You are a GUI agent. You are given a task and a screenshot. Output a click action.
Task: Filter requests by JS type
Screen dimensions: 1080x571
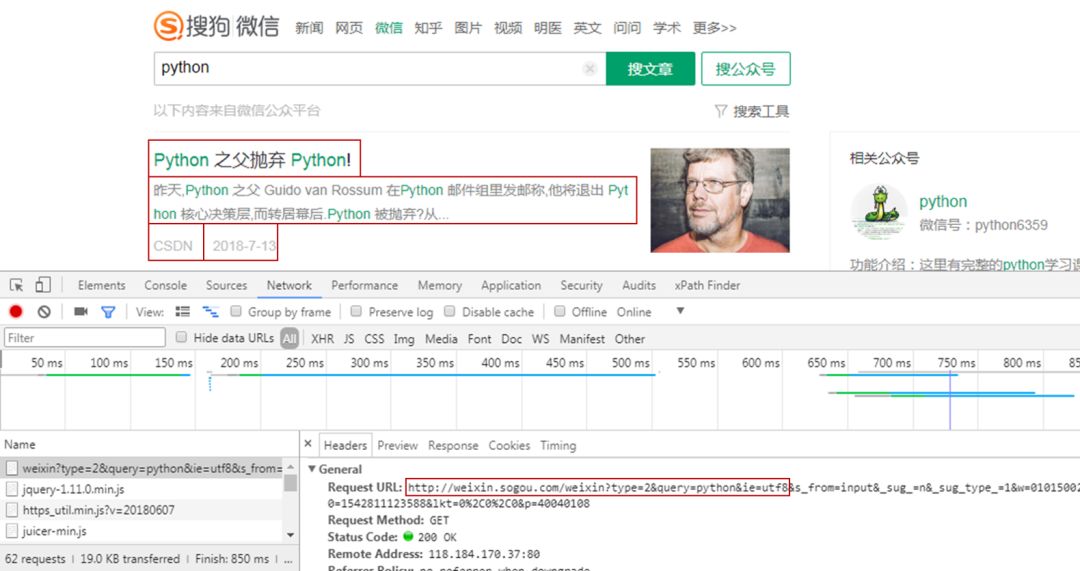[x=349, y=339]
